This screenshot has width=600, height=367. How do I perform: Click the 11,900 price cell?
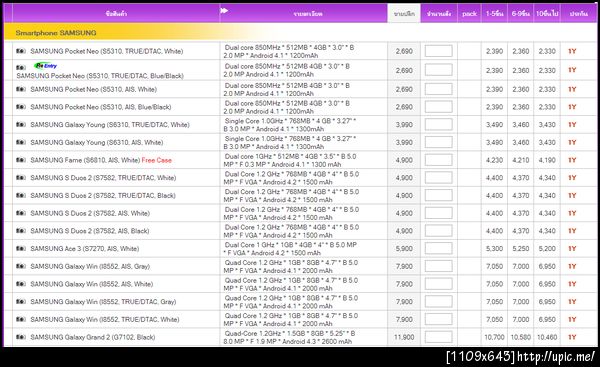pyautogui.click(x=404, y=337)
